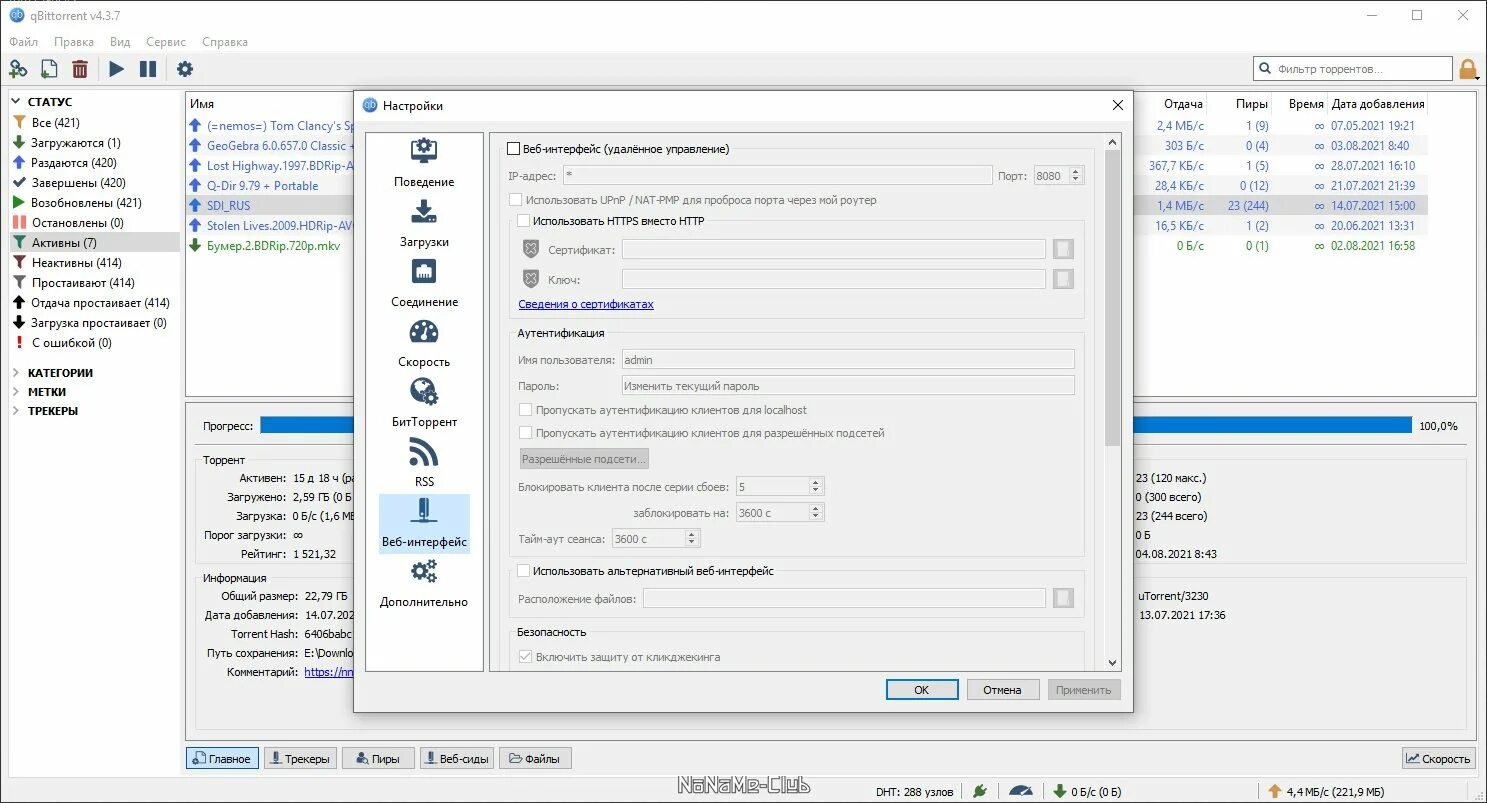
Task: Click the upload speed status bar indicator
Action: (x=1325, y=791)
